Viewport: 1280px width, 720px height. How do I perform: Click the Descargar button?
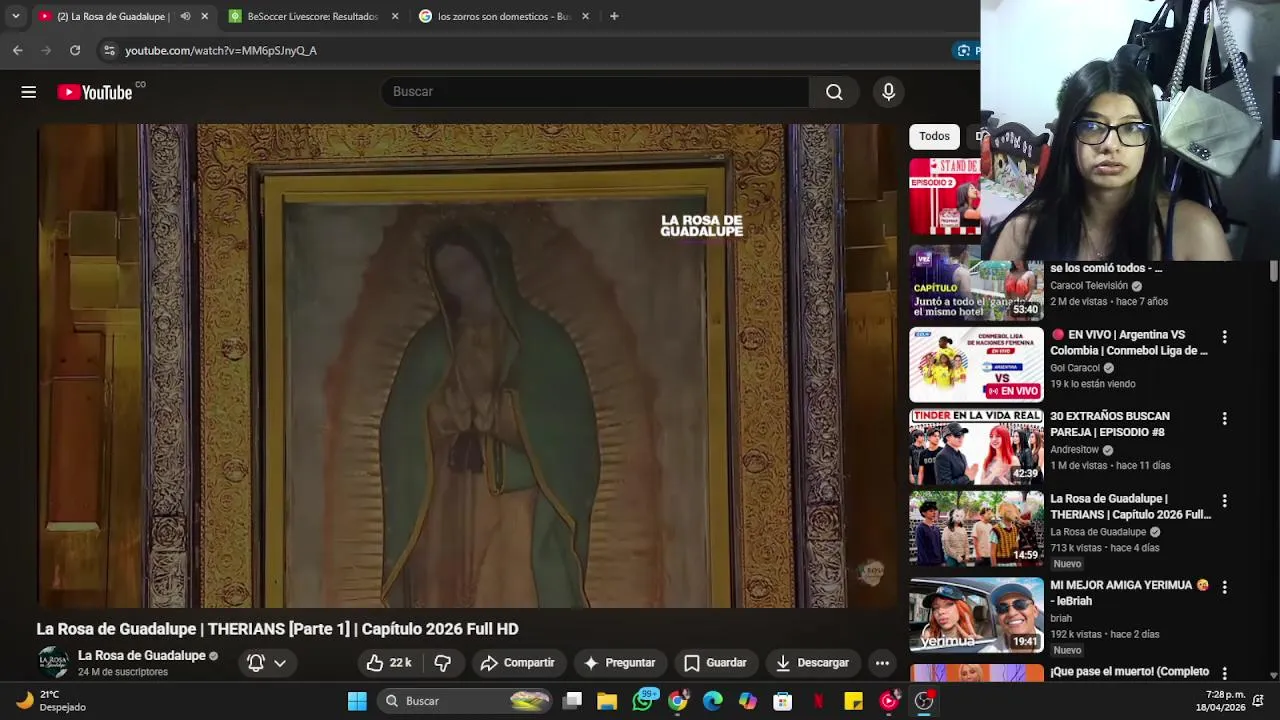click(812, 663)
